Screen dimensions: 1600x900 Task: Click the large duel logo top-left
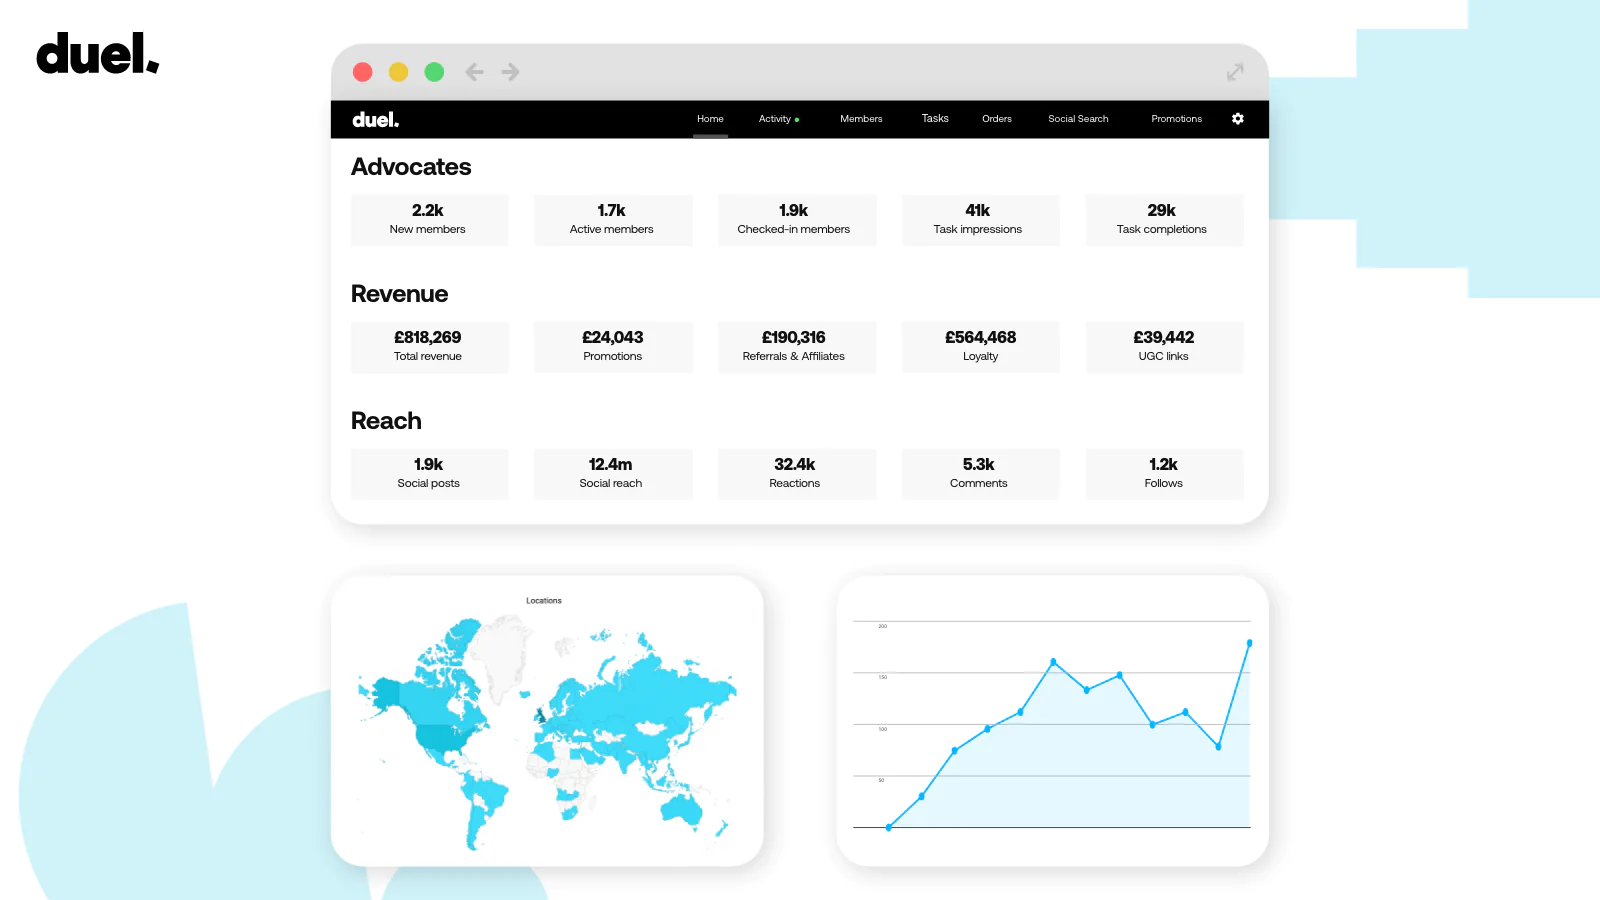tap(97, 55)
